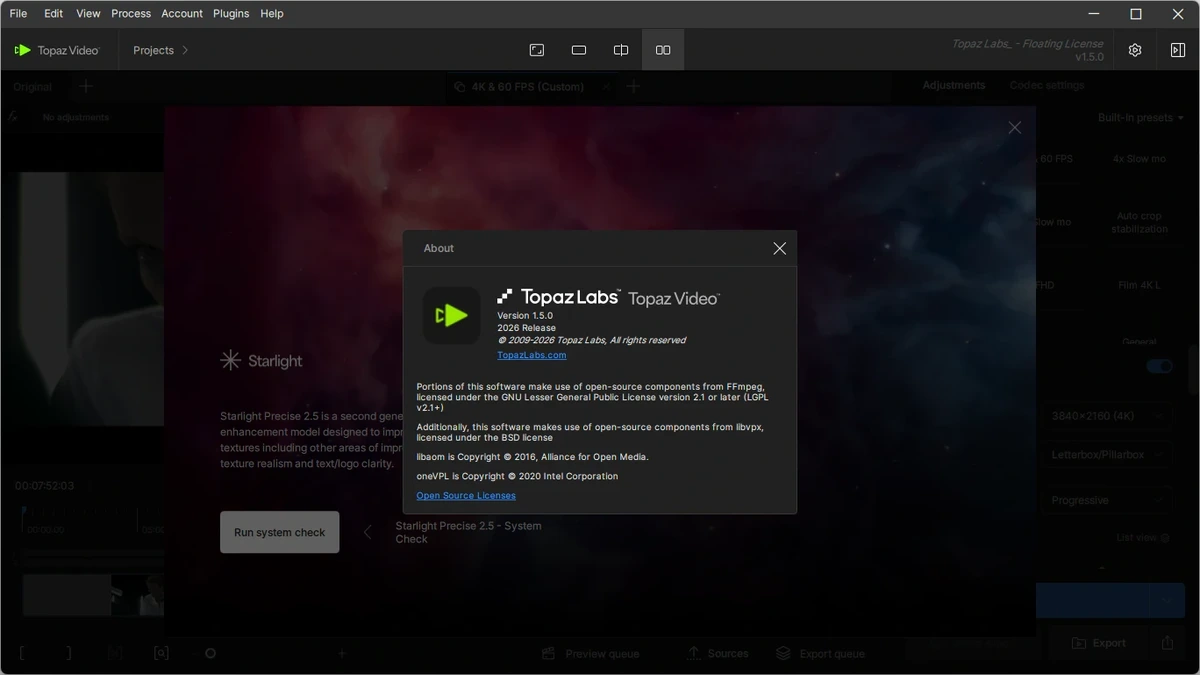Switch to the Codec settings tab
Viewport: 1200px width, 675px height.
[1047, 85]
